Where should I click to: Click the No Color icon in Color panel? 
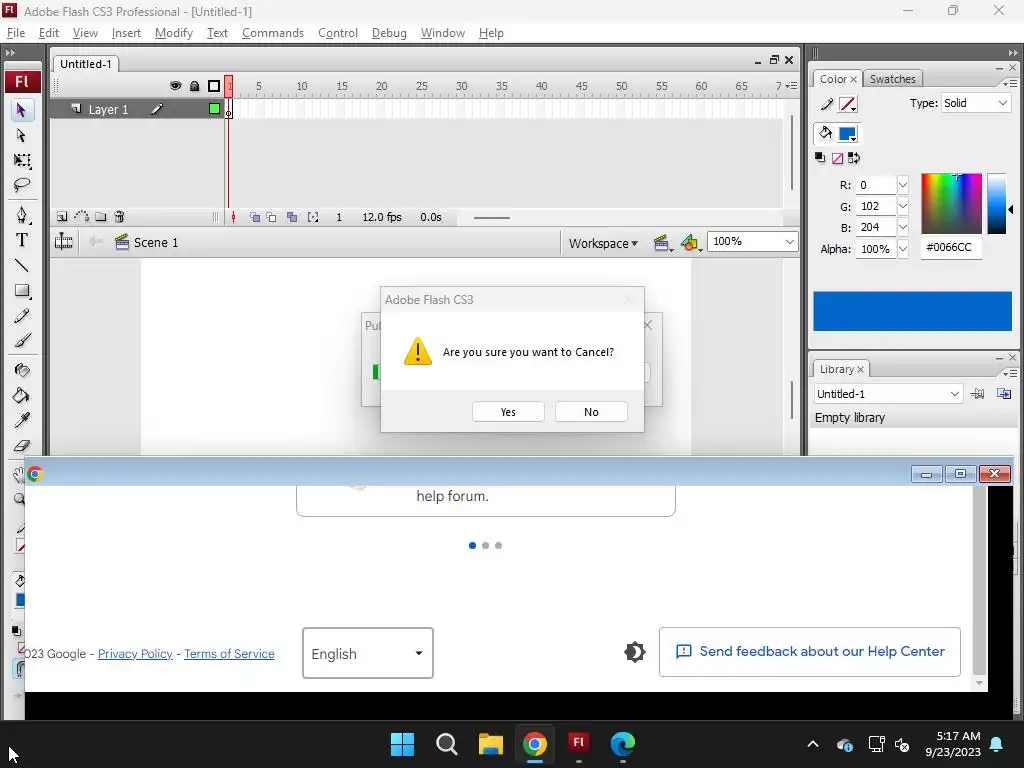click(837, 158)
